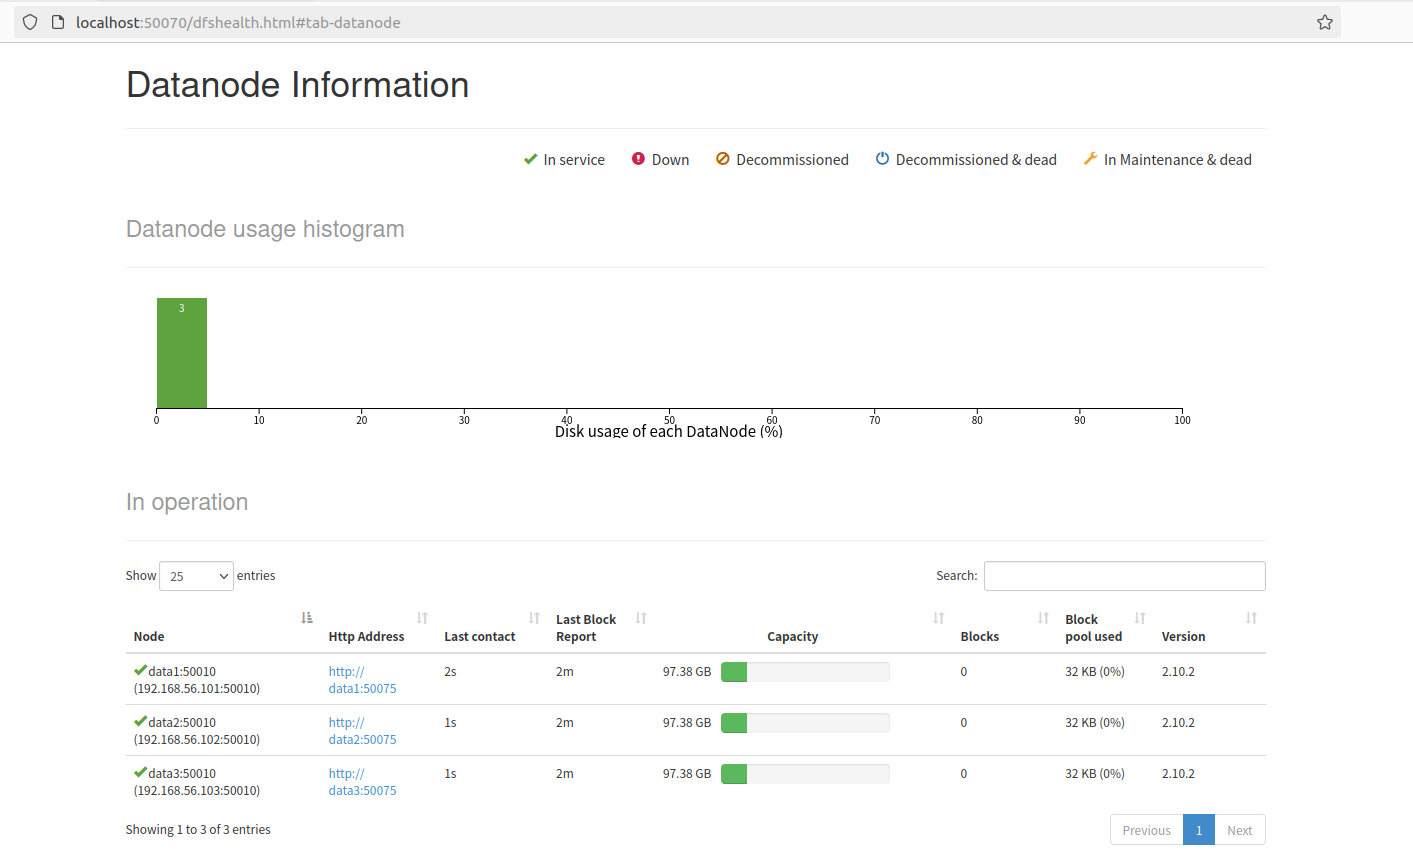Click the shield icon in address bar
Image resolution: width=1413 pixels, height=857 pixels.
[x=30, y=22]
